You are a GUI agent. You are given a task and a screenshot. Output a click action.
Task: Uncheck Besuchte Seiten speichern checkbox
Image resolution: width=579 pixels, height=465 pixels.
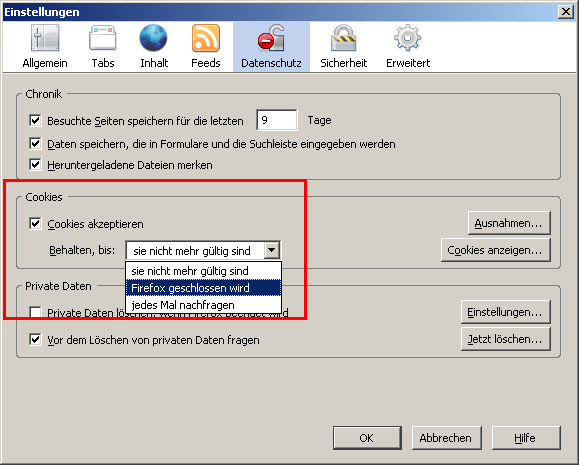tap(35, 120)
